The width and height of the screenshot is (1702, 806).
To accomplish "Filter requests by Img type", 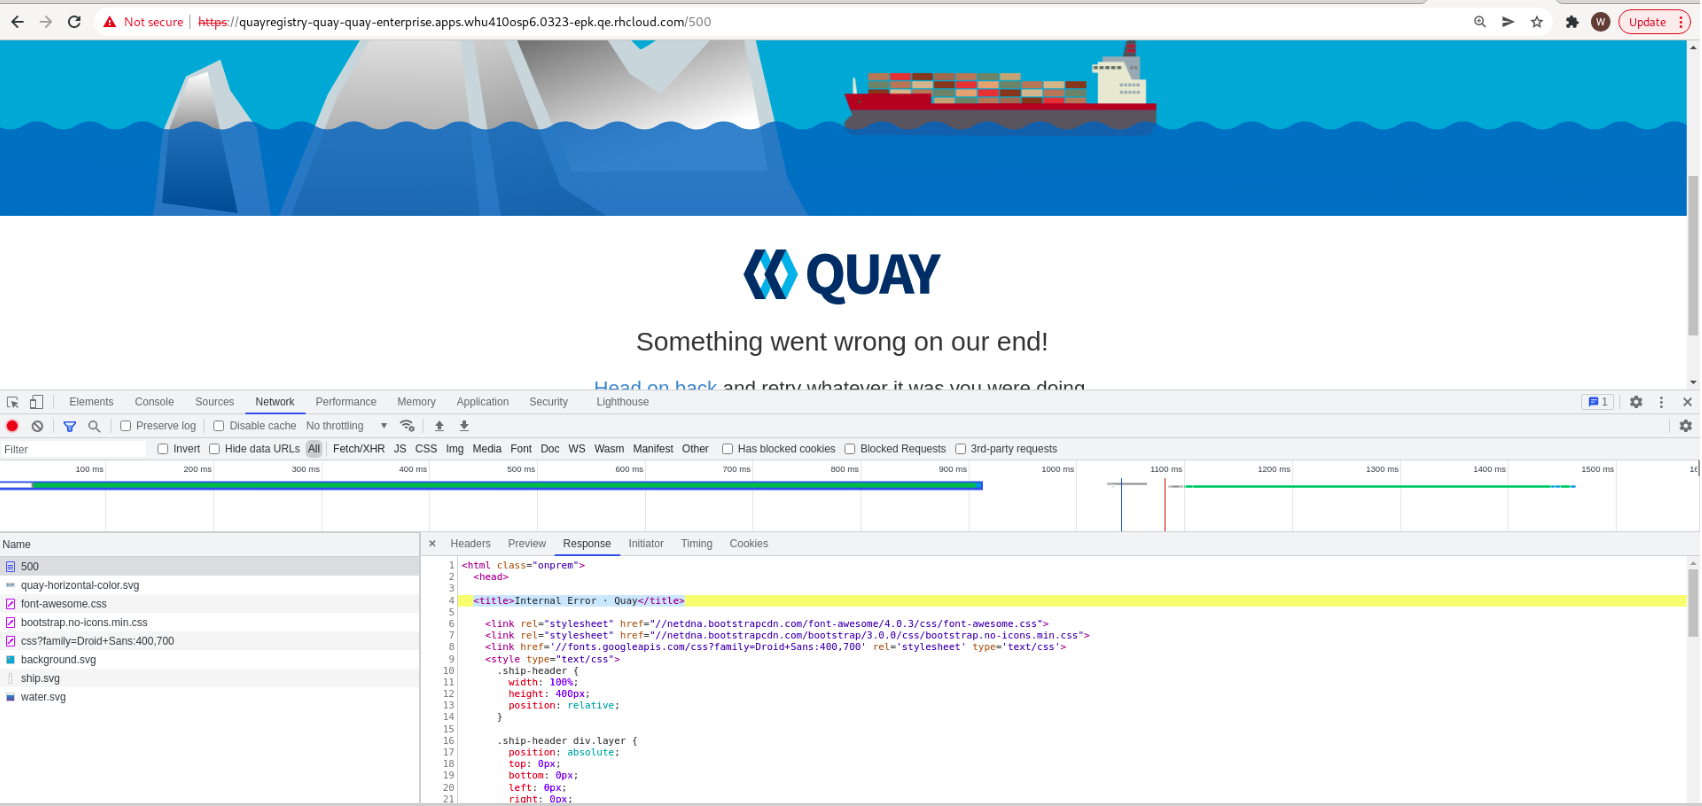I will pos(455,449).
